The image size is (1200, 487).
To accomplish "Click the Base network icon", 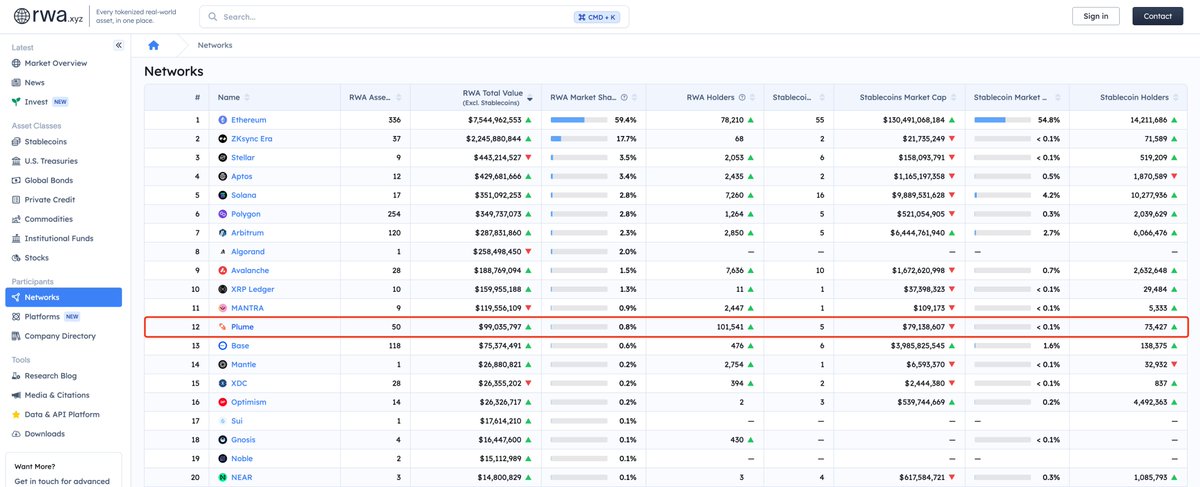I will coord(223,346).
